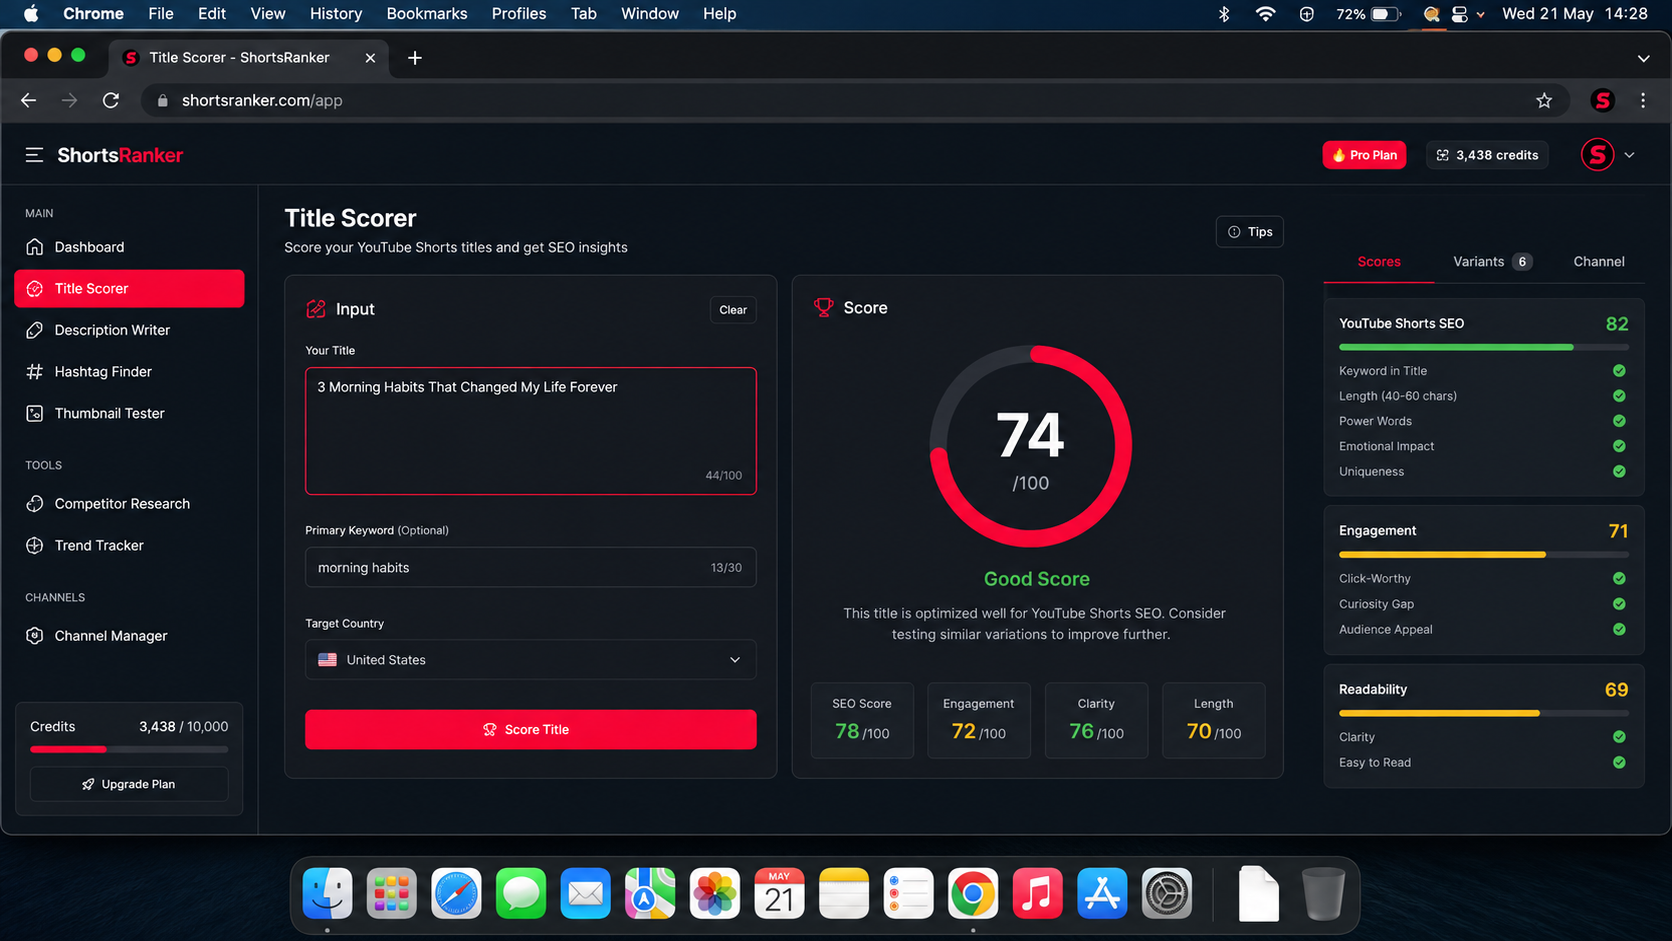Click the Pro Plan badge
Screen dimensions: 1672x941
pos(1364,155)
